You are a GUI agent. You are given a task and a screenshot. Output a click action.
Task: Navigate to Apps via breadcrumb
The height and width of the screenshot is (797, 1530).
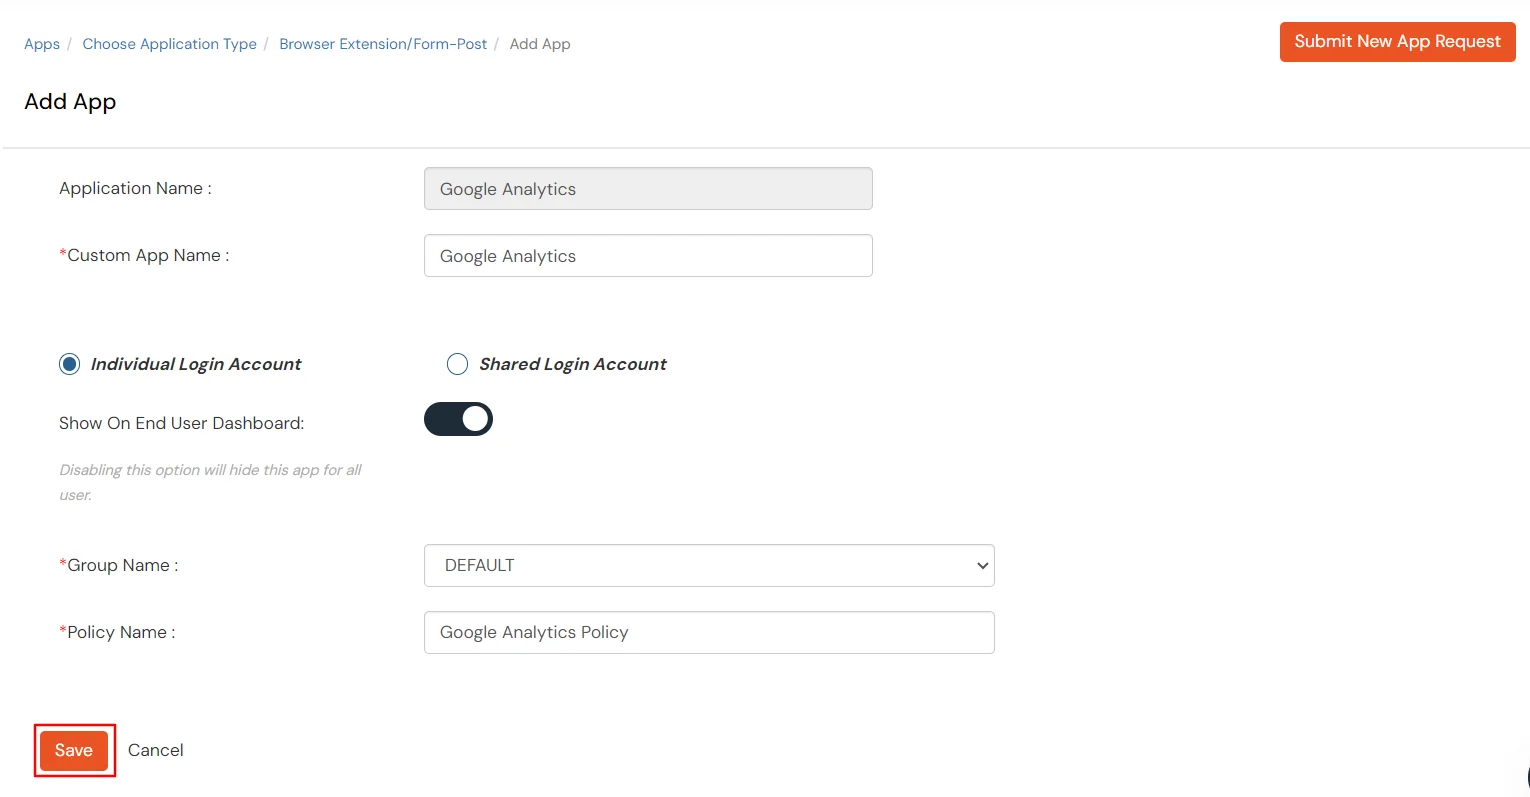click(41, 44)
